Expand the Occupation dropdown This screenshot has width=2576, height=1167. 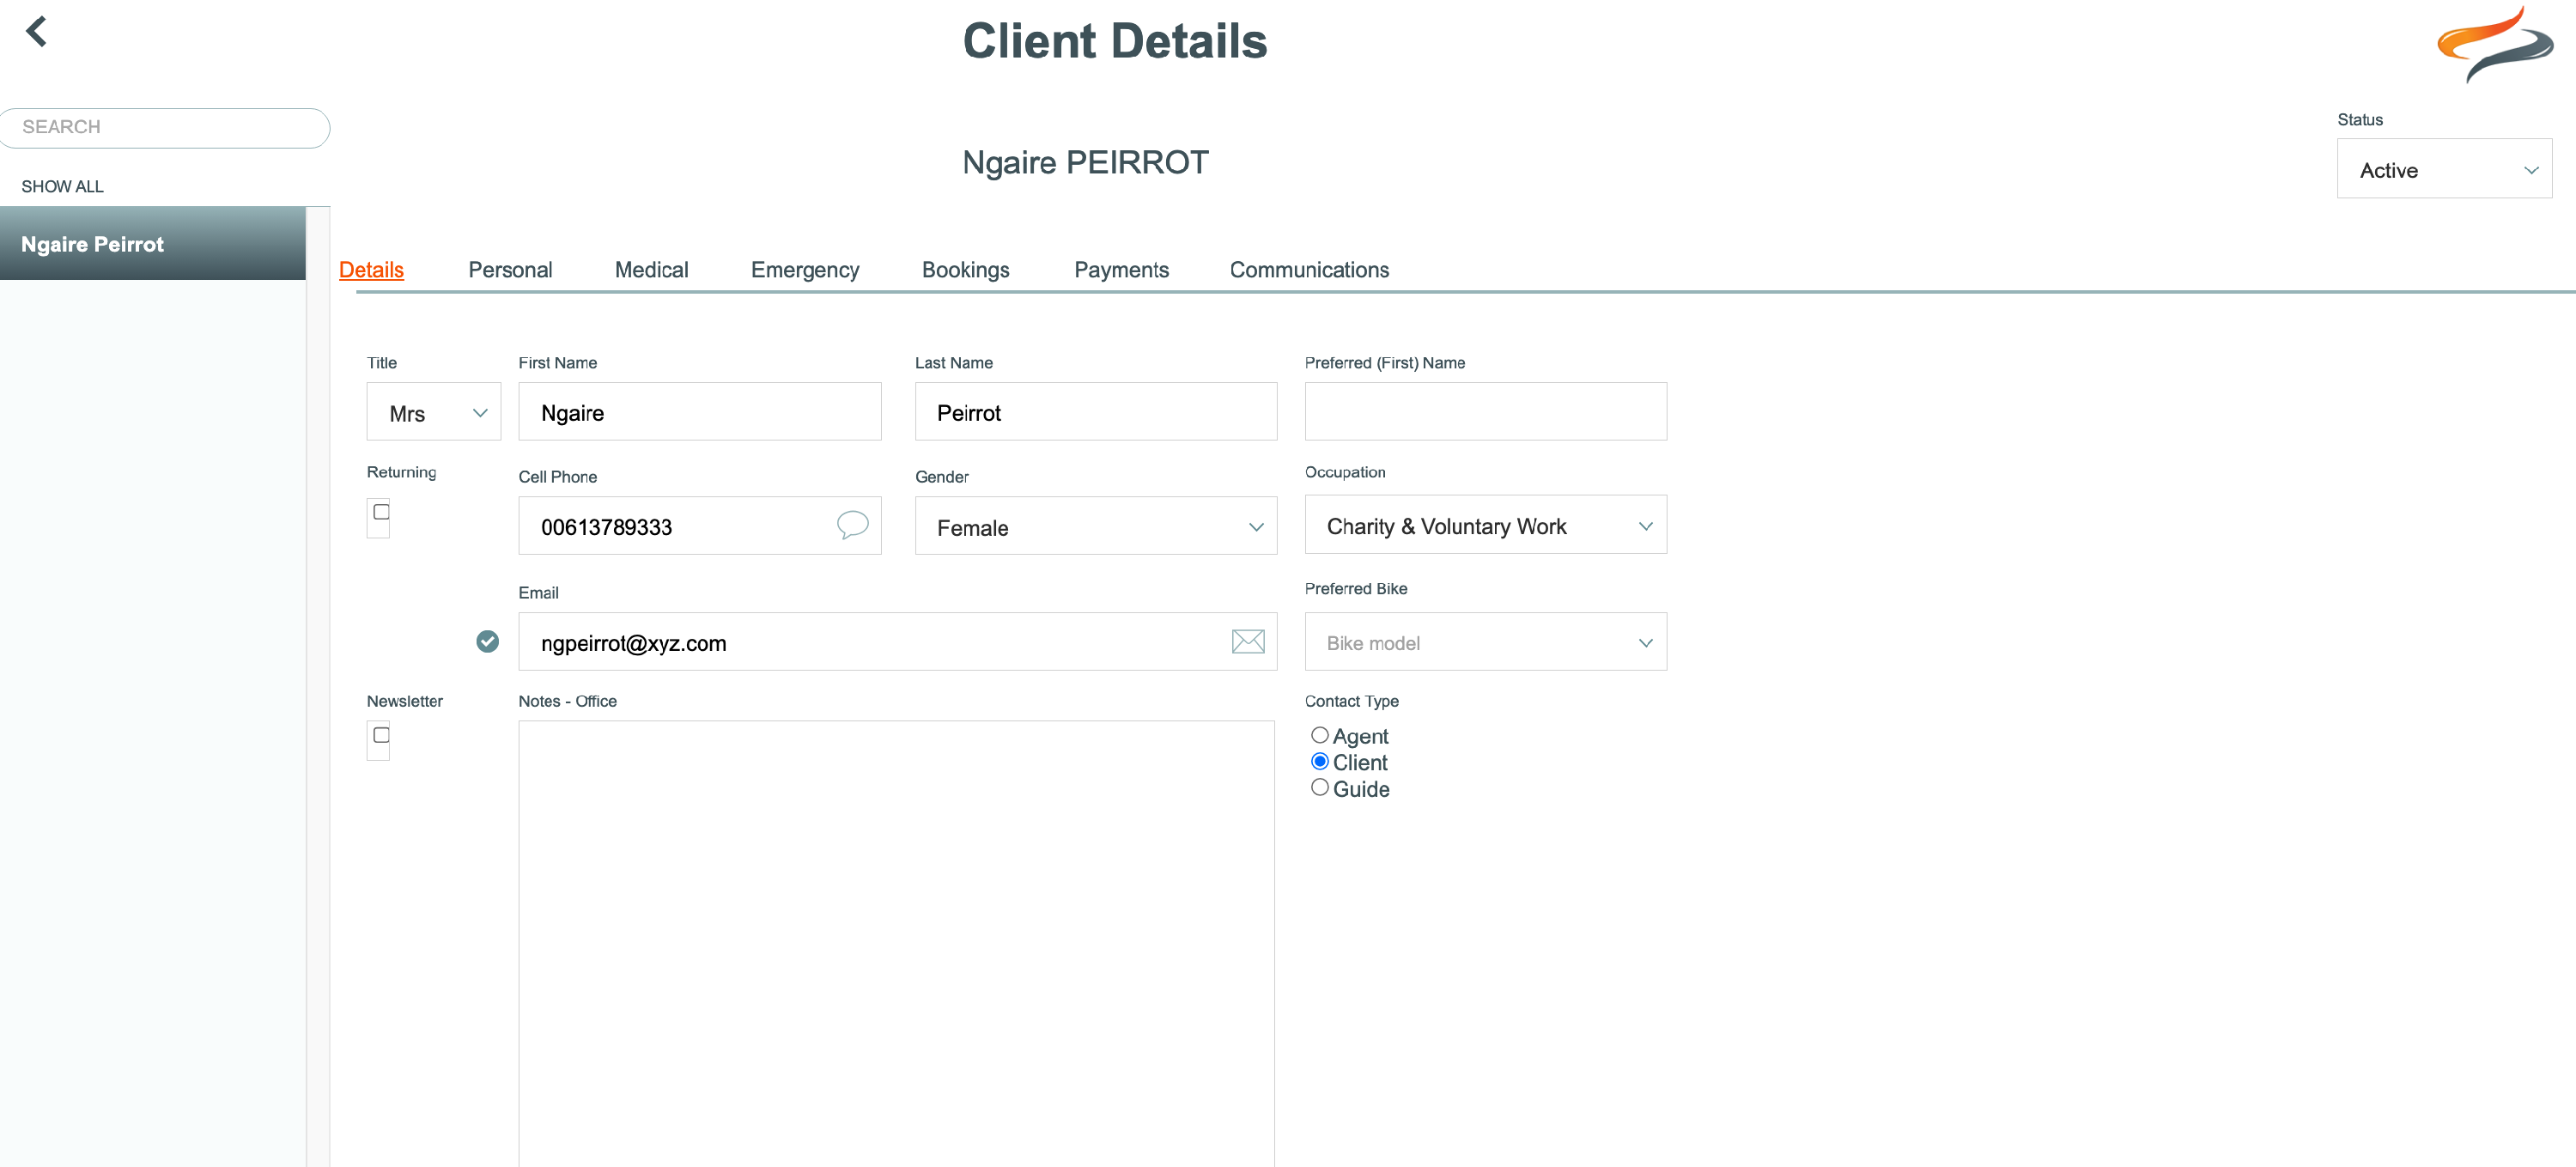click(x=1485, y=525)
